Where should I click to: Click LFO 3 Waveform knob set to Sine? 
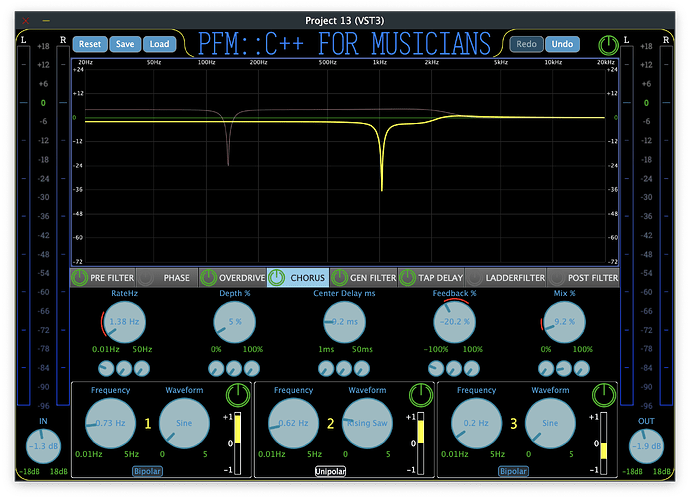coord(551,423)
